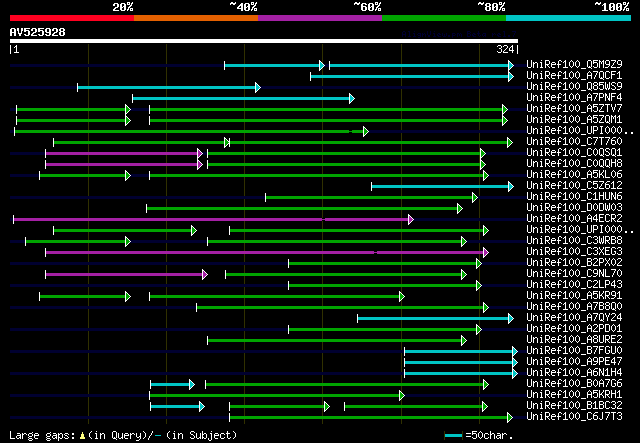This screenshot has height=443, width=640.
Task: Pick the UniRef100_A2PD01 label
Action: [574, 329]
